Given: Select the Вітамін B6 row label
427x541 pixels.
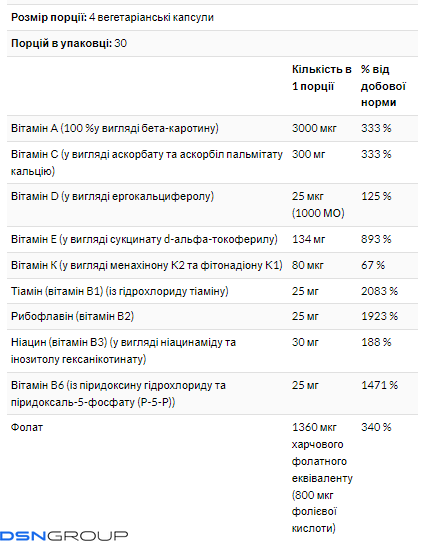Looking at the screenshot, I should [118, 394].
